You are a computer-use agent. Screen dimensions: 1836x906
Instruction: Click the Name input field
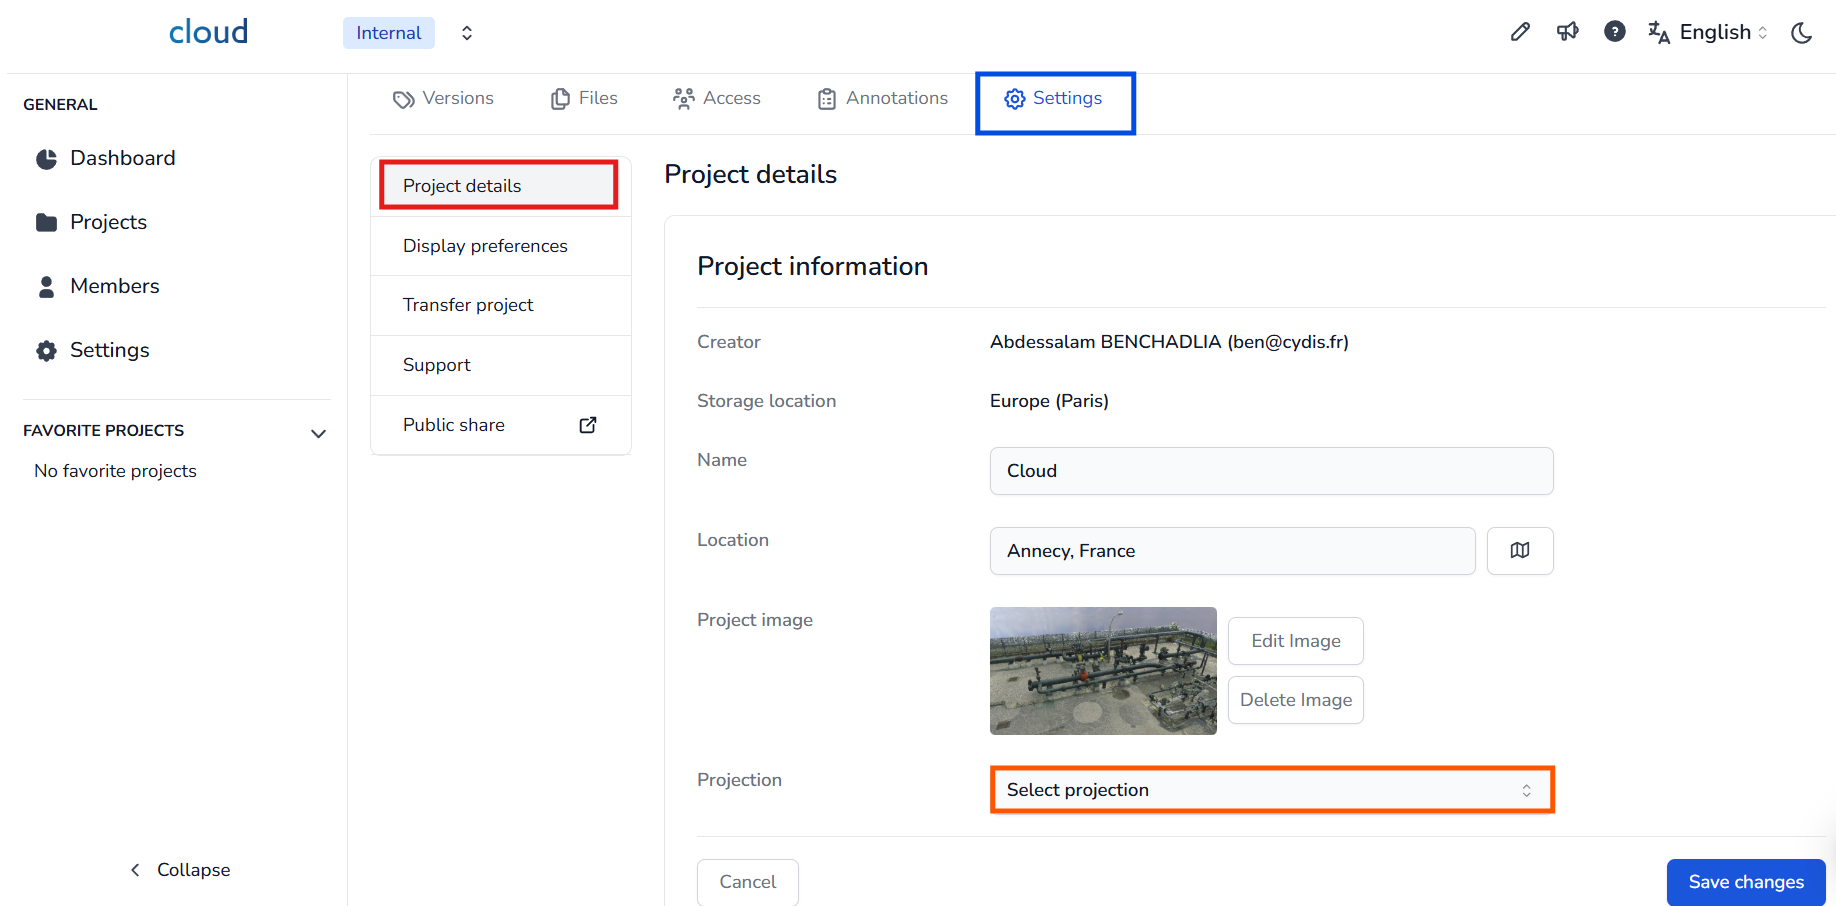pyautogui.click(x=1271, y=471)
